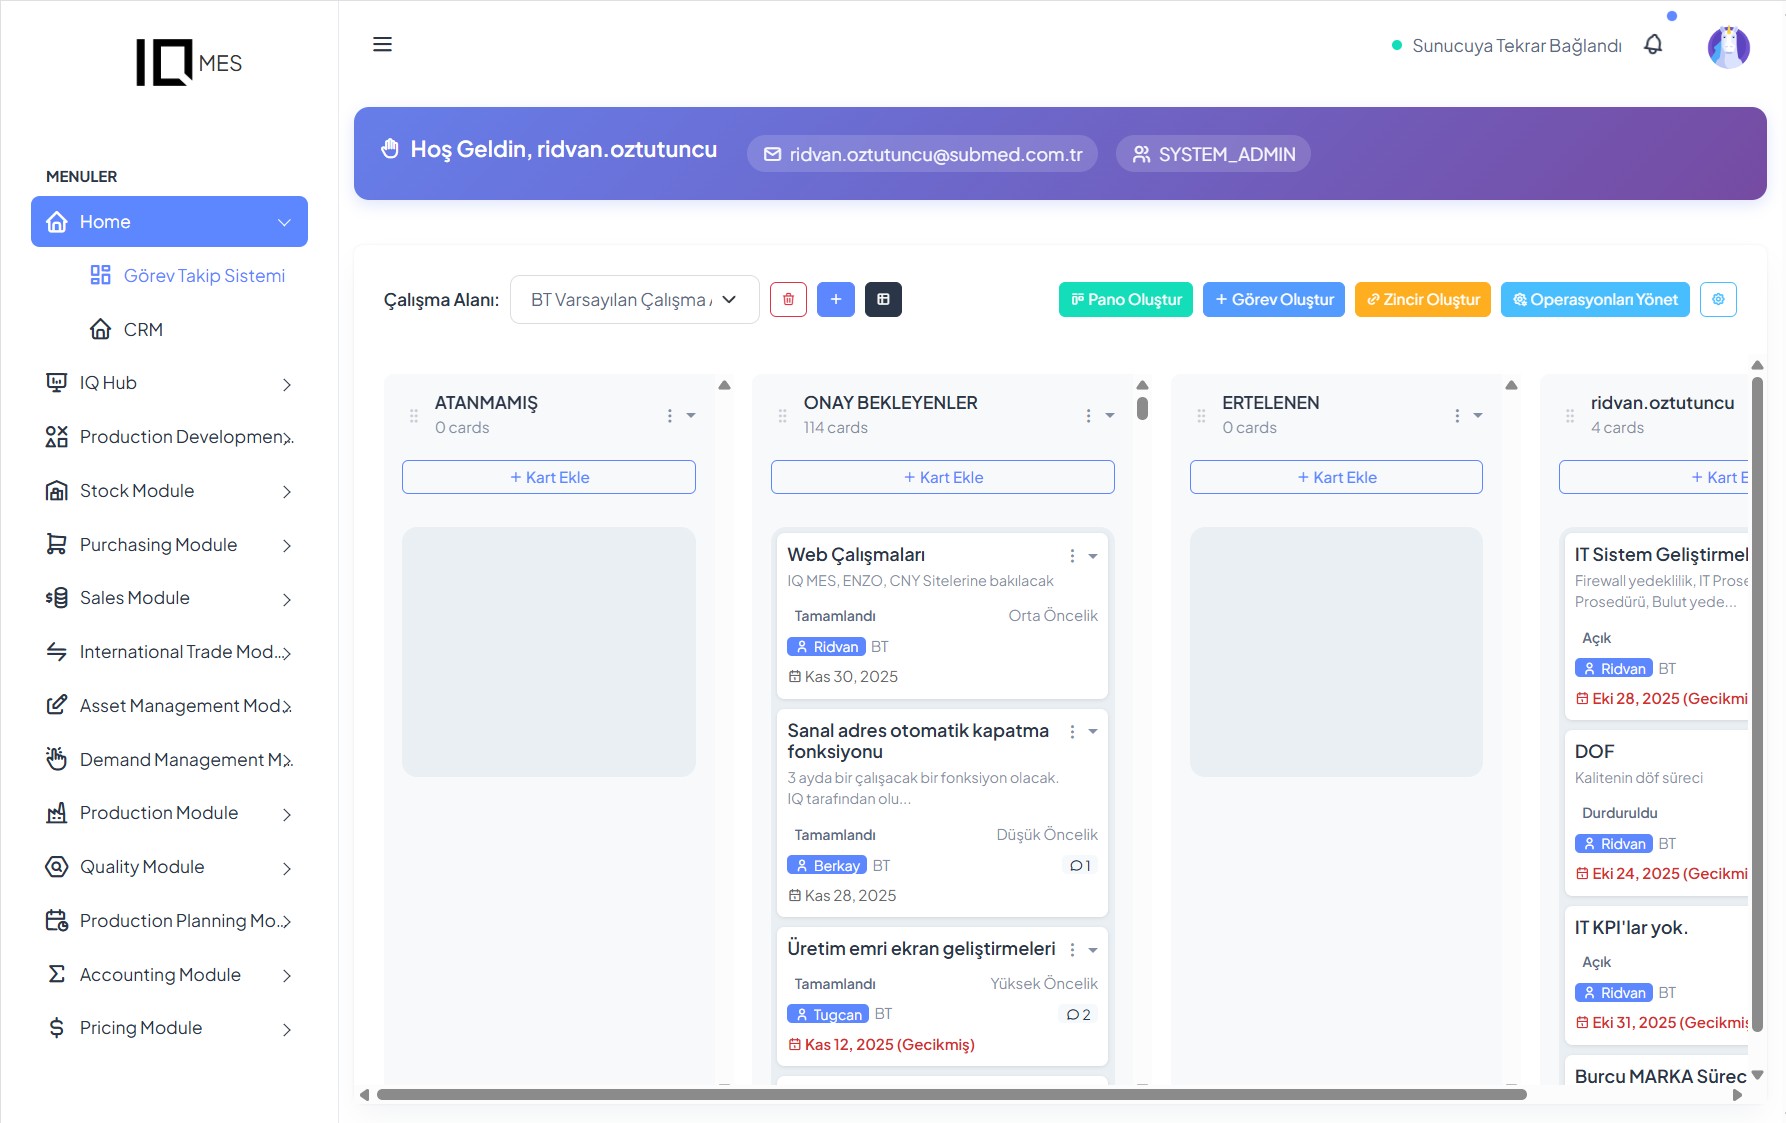Image resolution: width=1786 pixels, height=1123 pixels.
Task: Open the notifications bell
Action: [1653, 45]
